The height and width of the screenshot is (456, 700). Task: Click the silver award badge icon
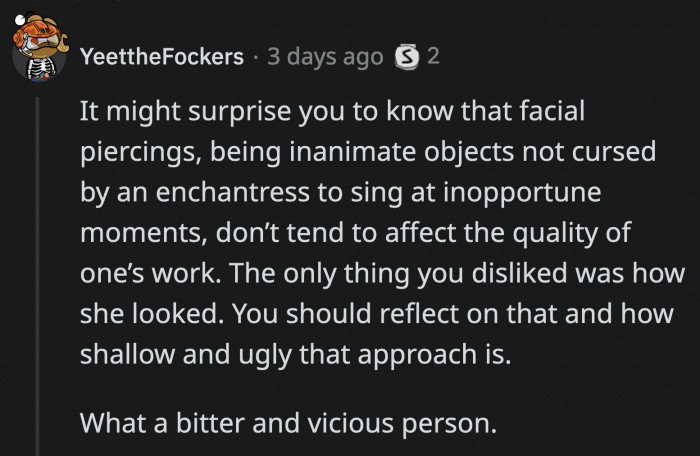pos(408,56)
